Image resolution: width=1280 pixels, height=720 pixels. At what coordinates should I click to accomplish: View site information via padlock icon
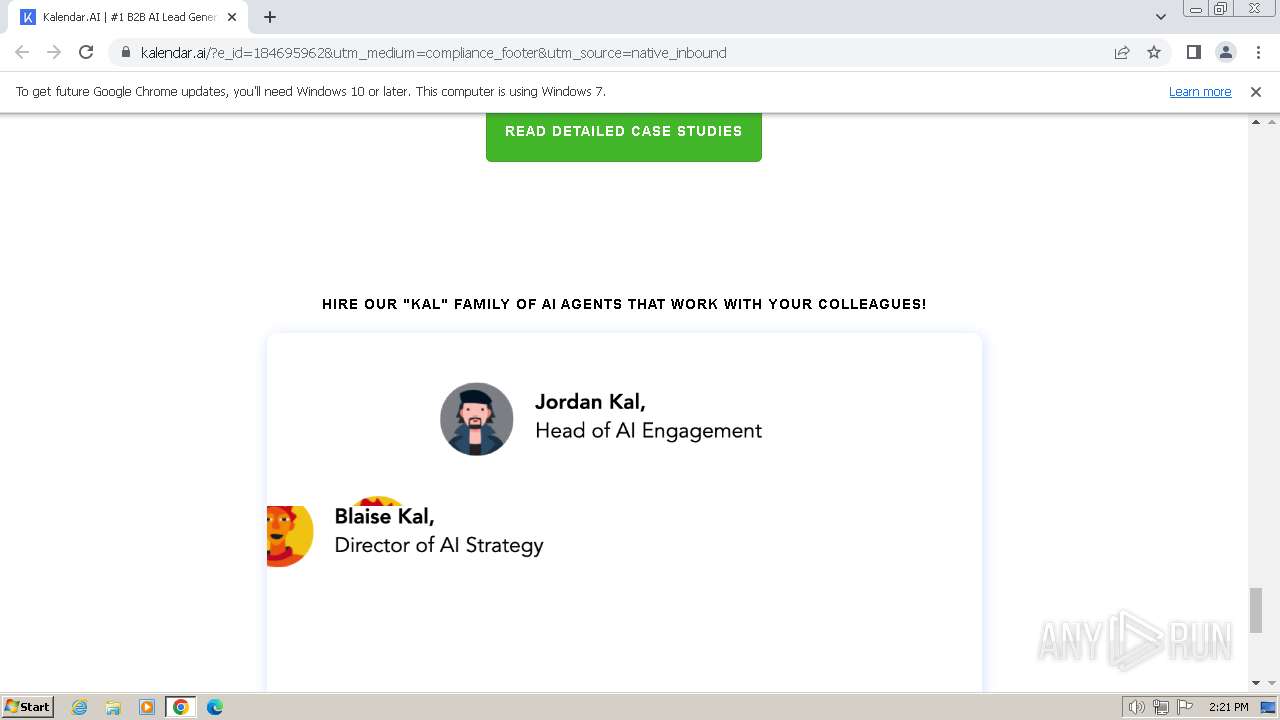click(x=125, y=53)
